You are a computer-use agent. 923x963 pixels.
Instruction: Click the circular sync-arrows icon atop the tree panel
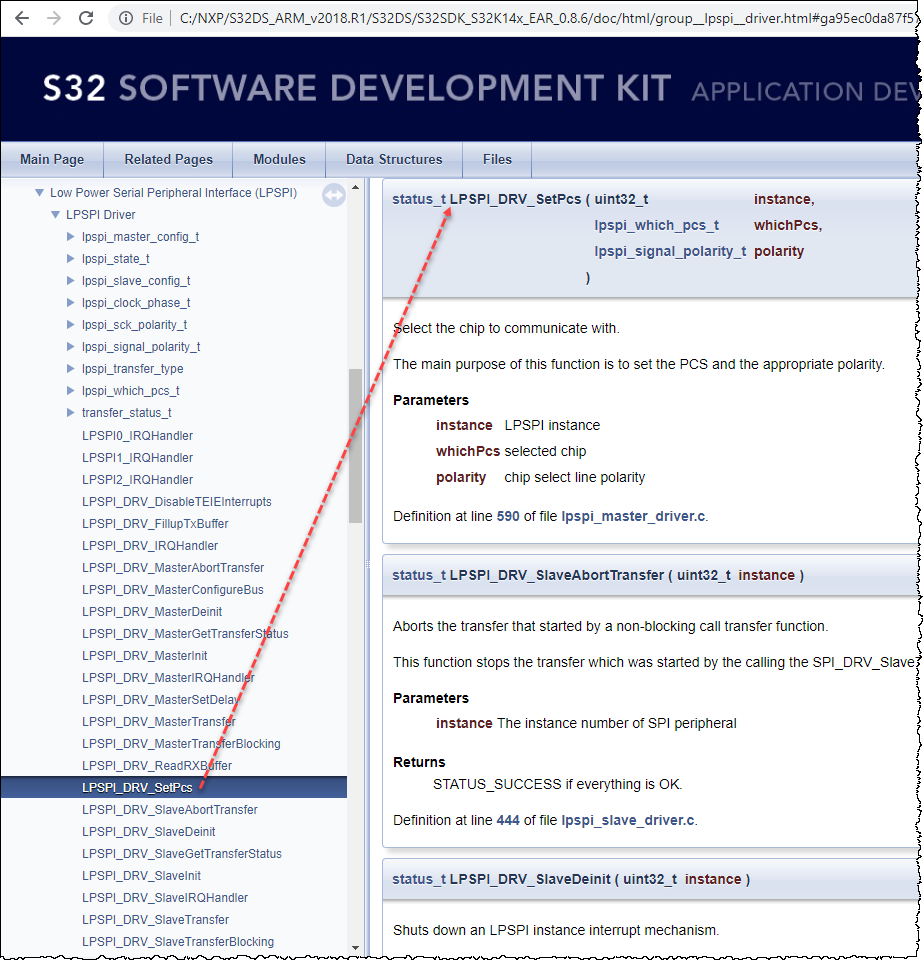333,195
